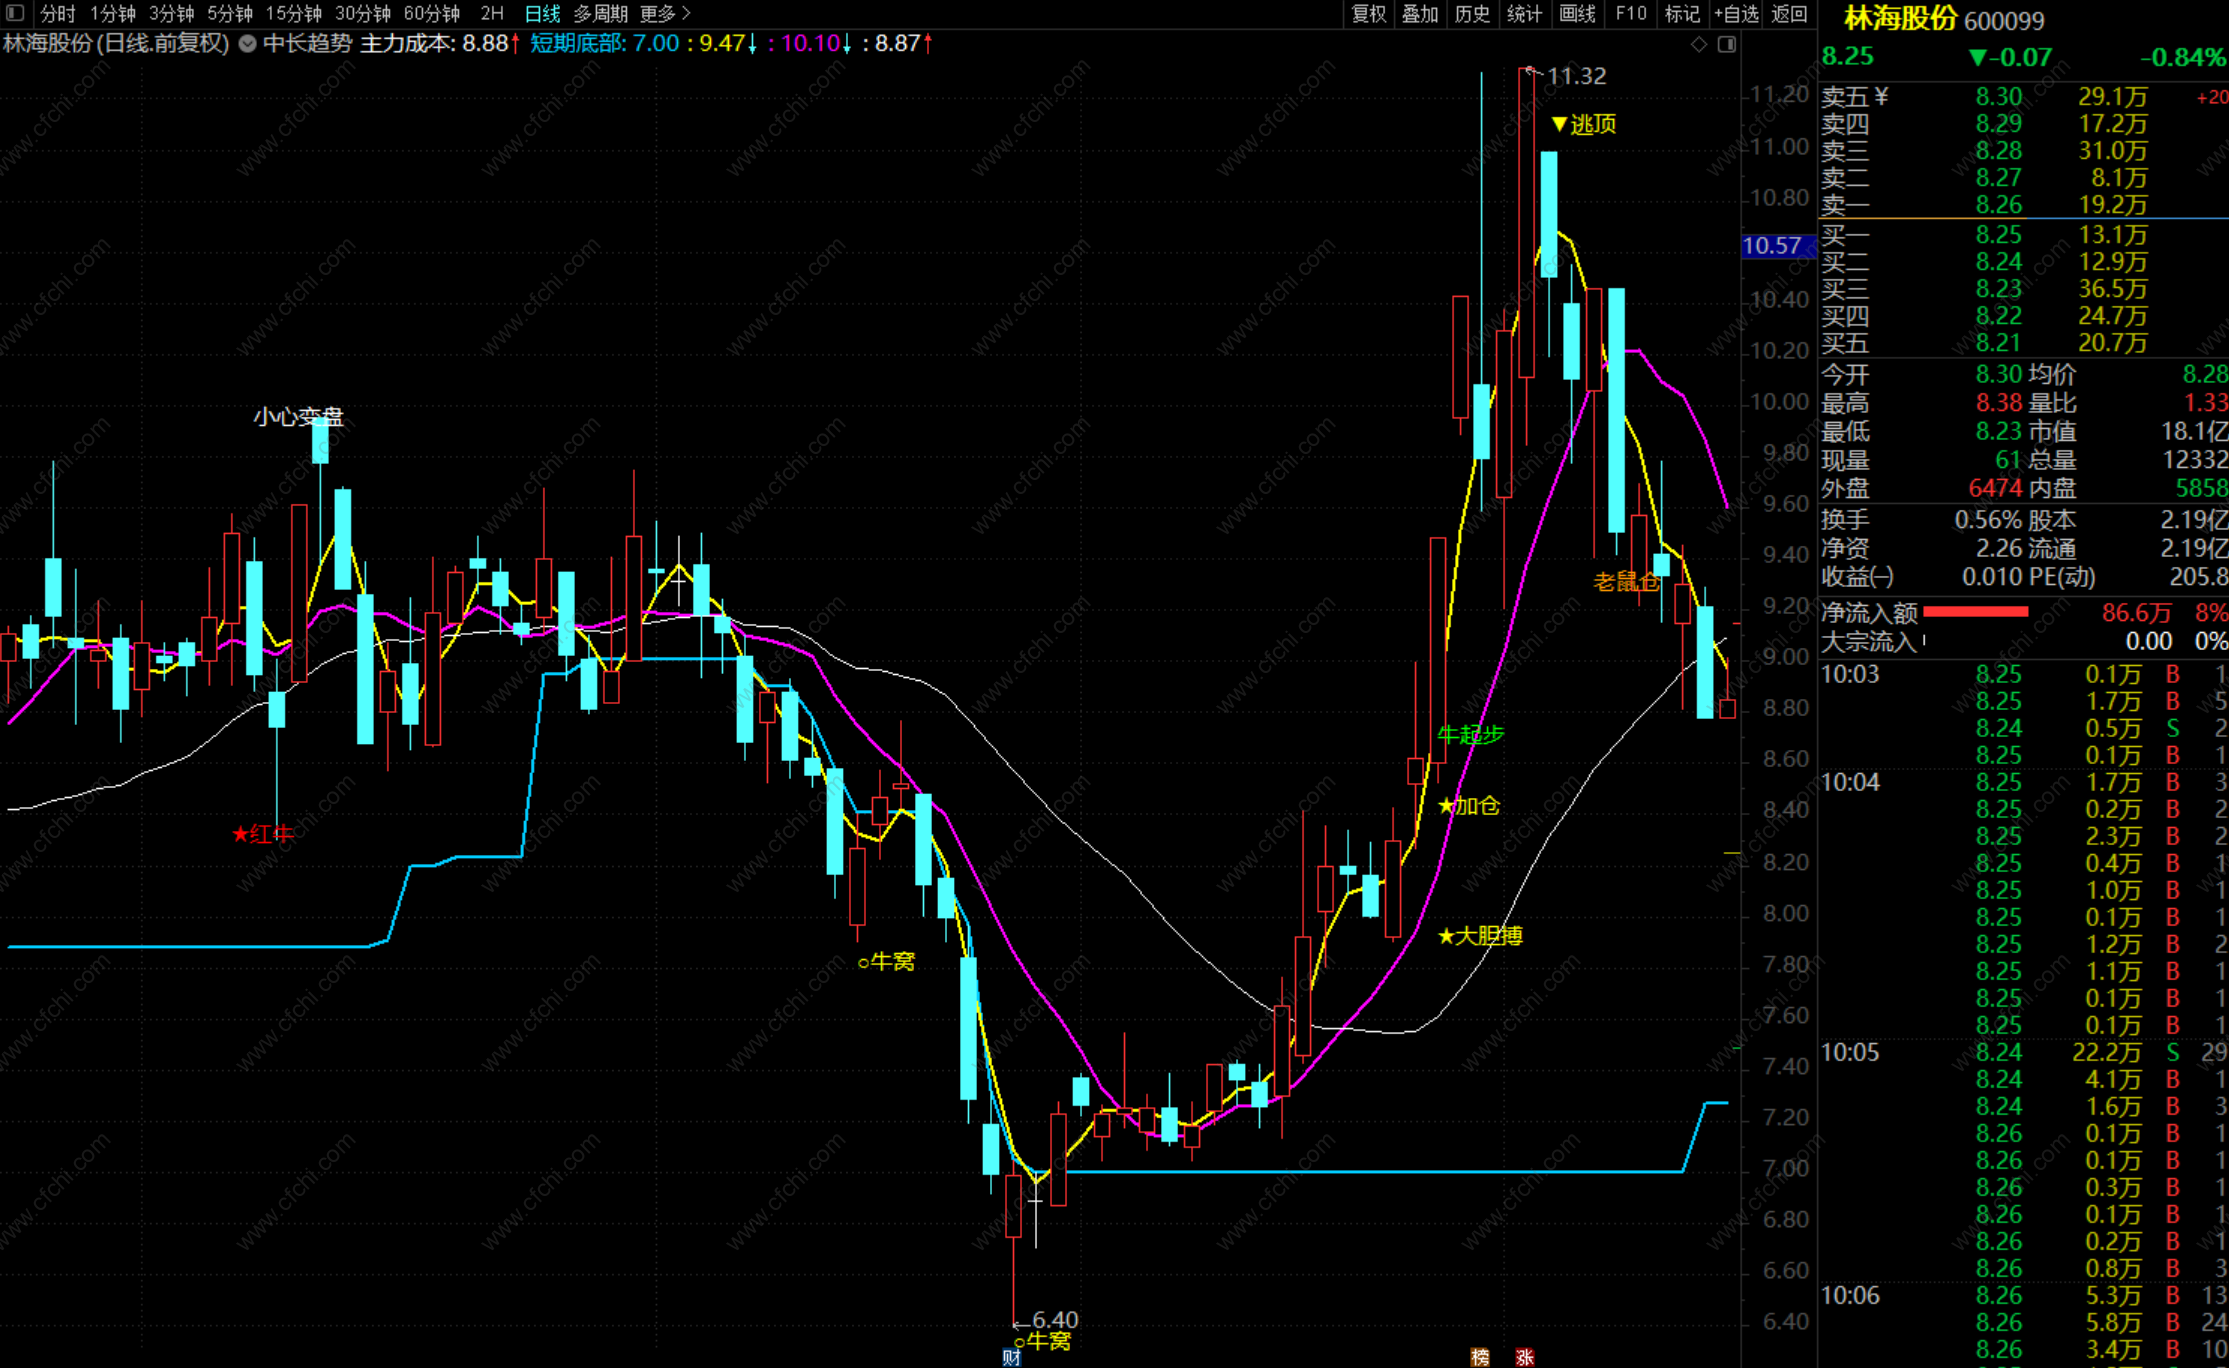Add stock via +自选 button
The height and width of the screenshot is (1368, 2229).
click(1736, 13)
